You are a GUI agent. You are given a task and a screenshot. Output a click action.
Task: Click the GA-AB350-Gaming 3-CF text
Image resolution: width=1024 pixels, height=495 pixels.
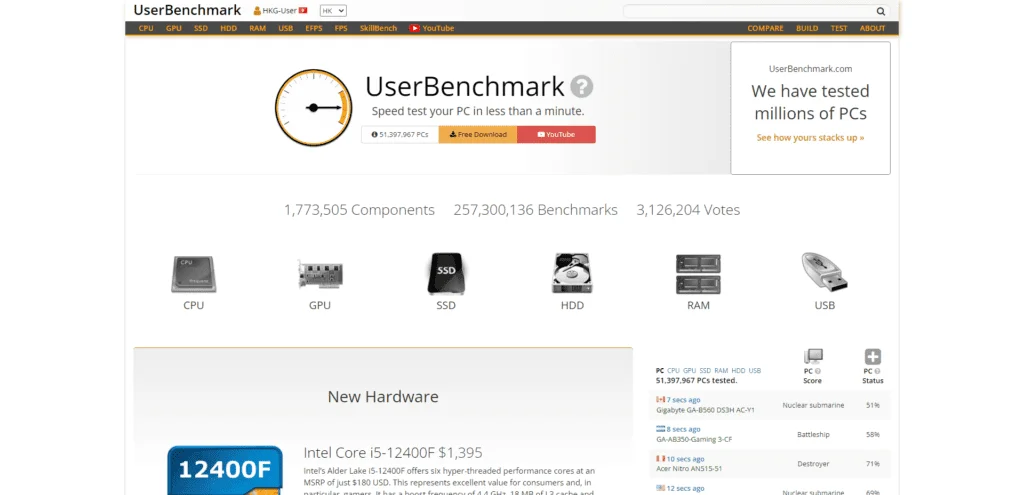pyautogui.click(x=694, y=439)
